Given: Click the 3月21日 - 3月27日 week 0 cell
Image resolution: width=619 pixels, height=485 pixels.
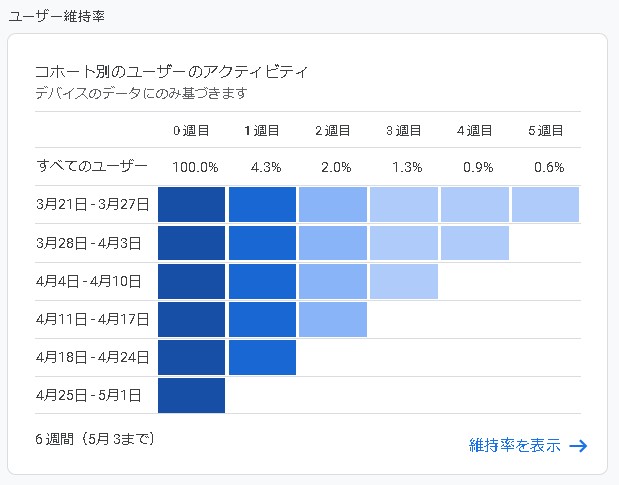Looking at the screenshot, I should 191,204.
